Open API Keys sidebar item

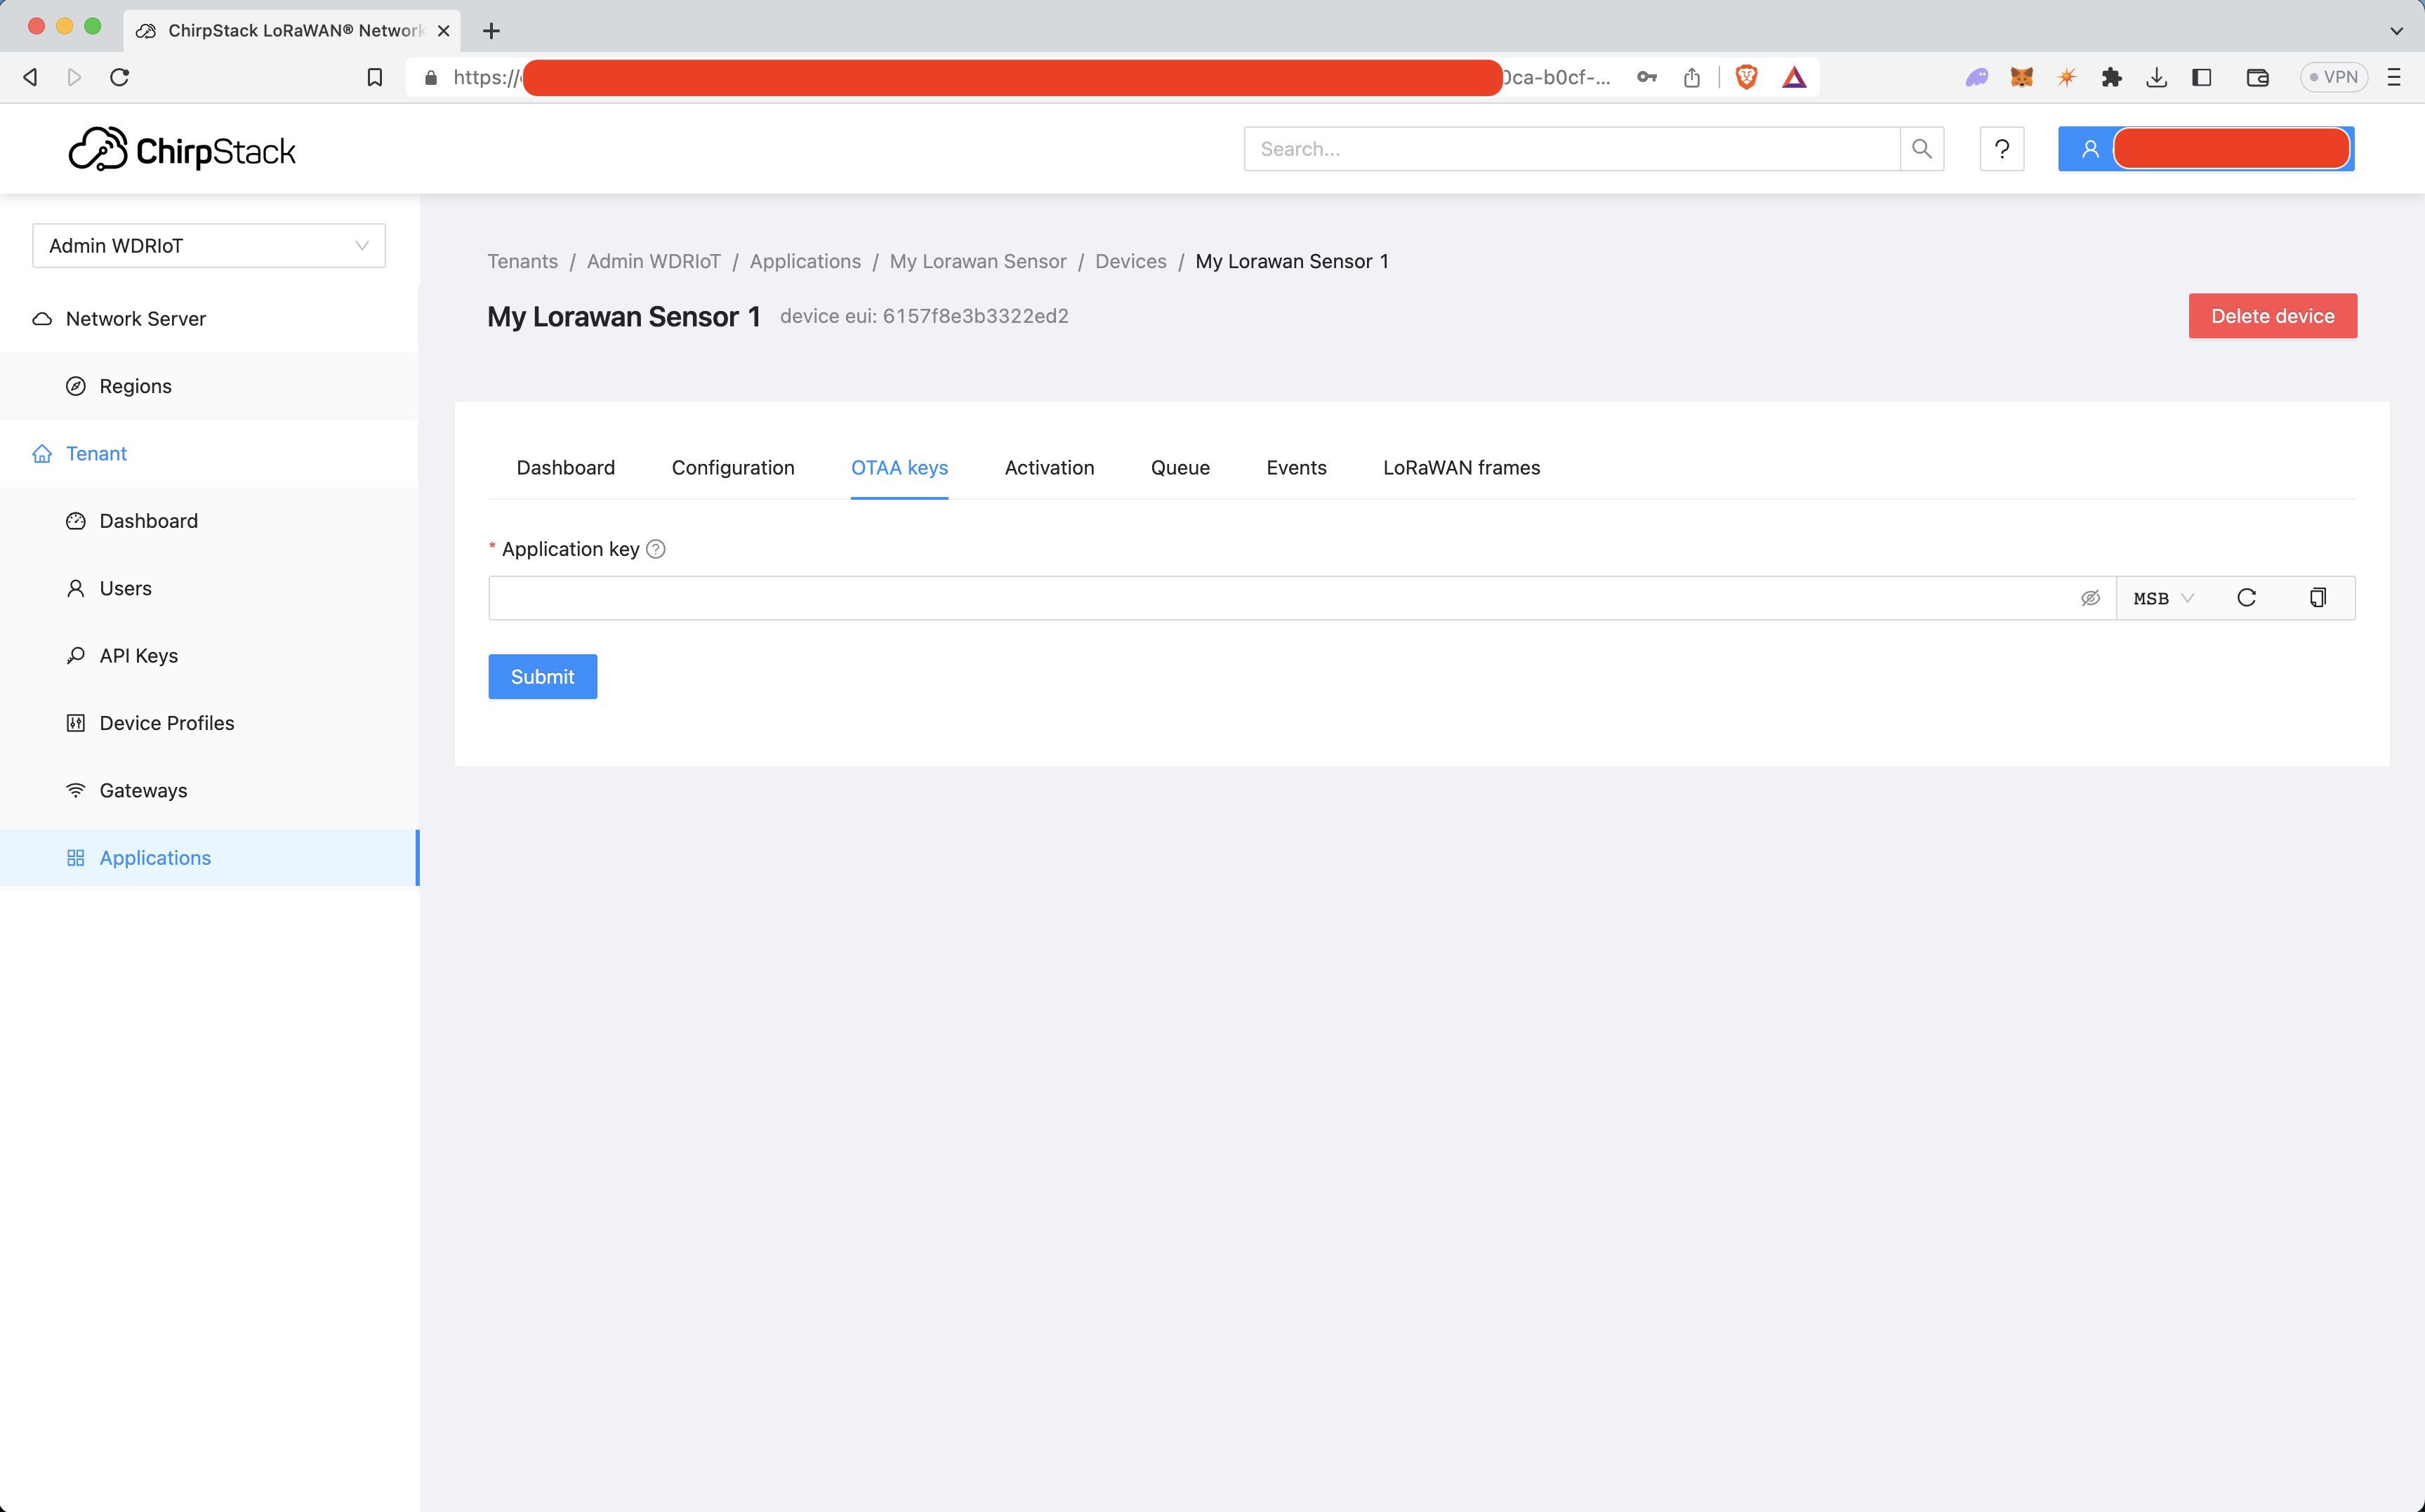138,656
